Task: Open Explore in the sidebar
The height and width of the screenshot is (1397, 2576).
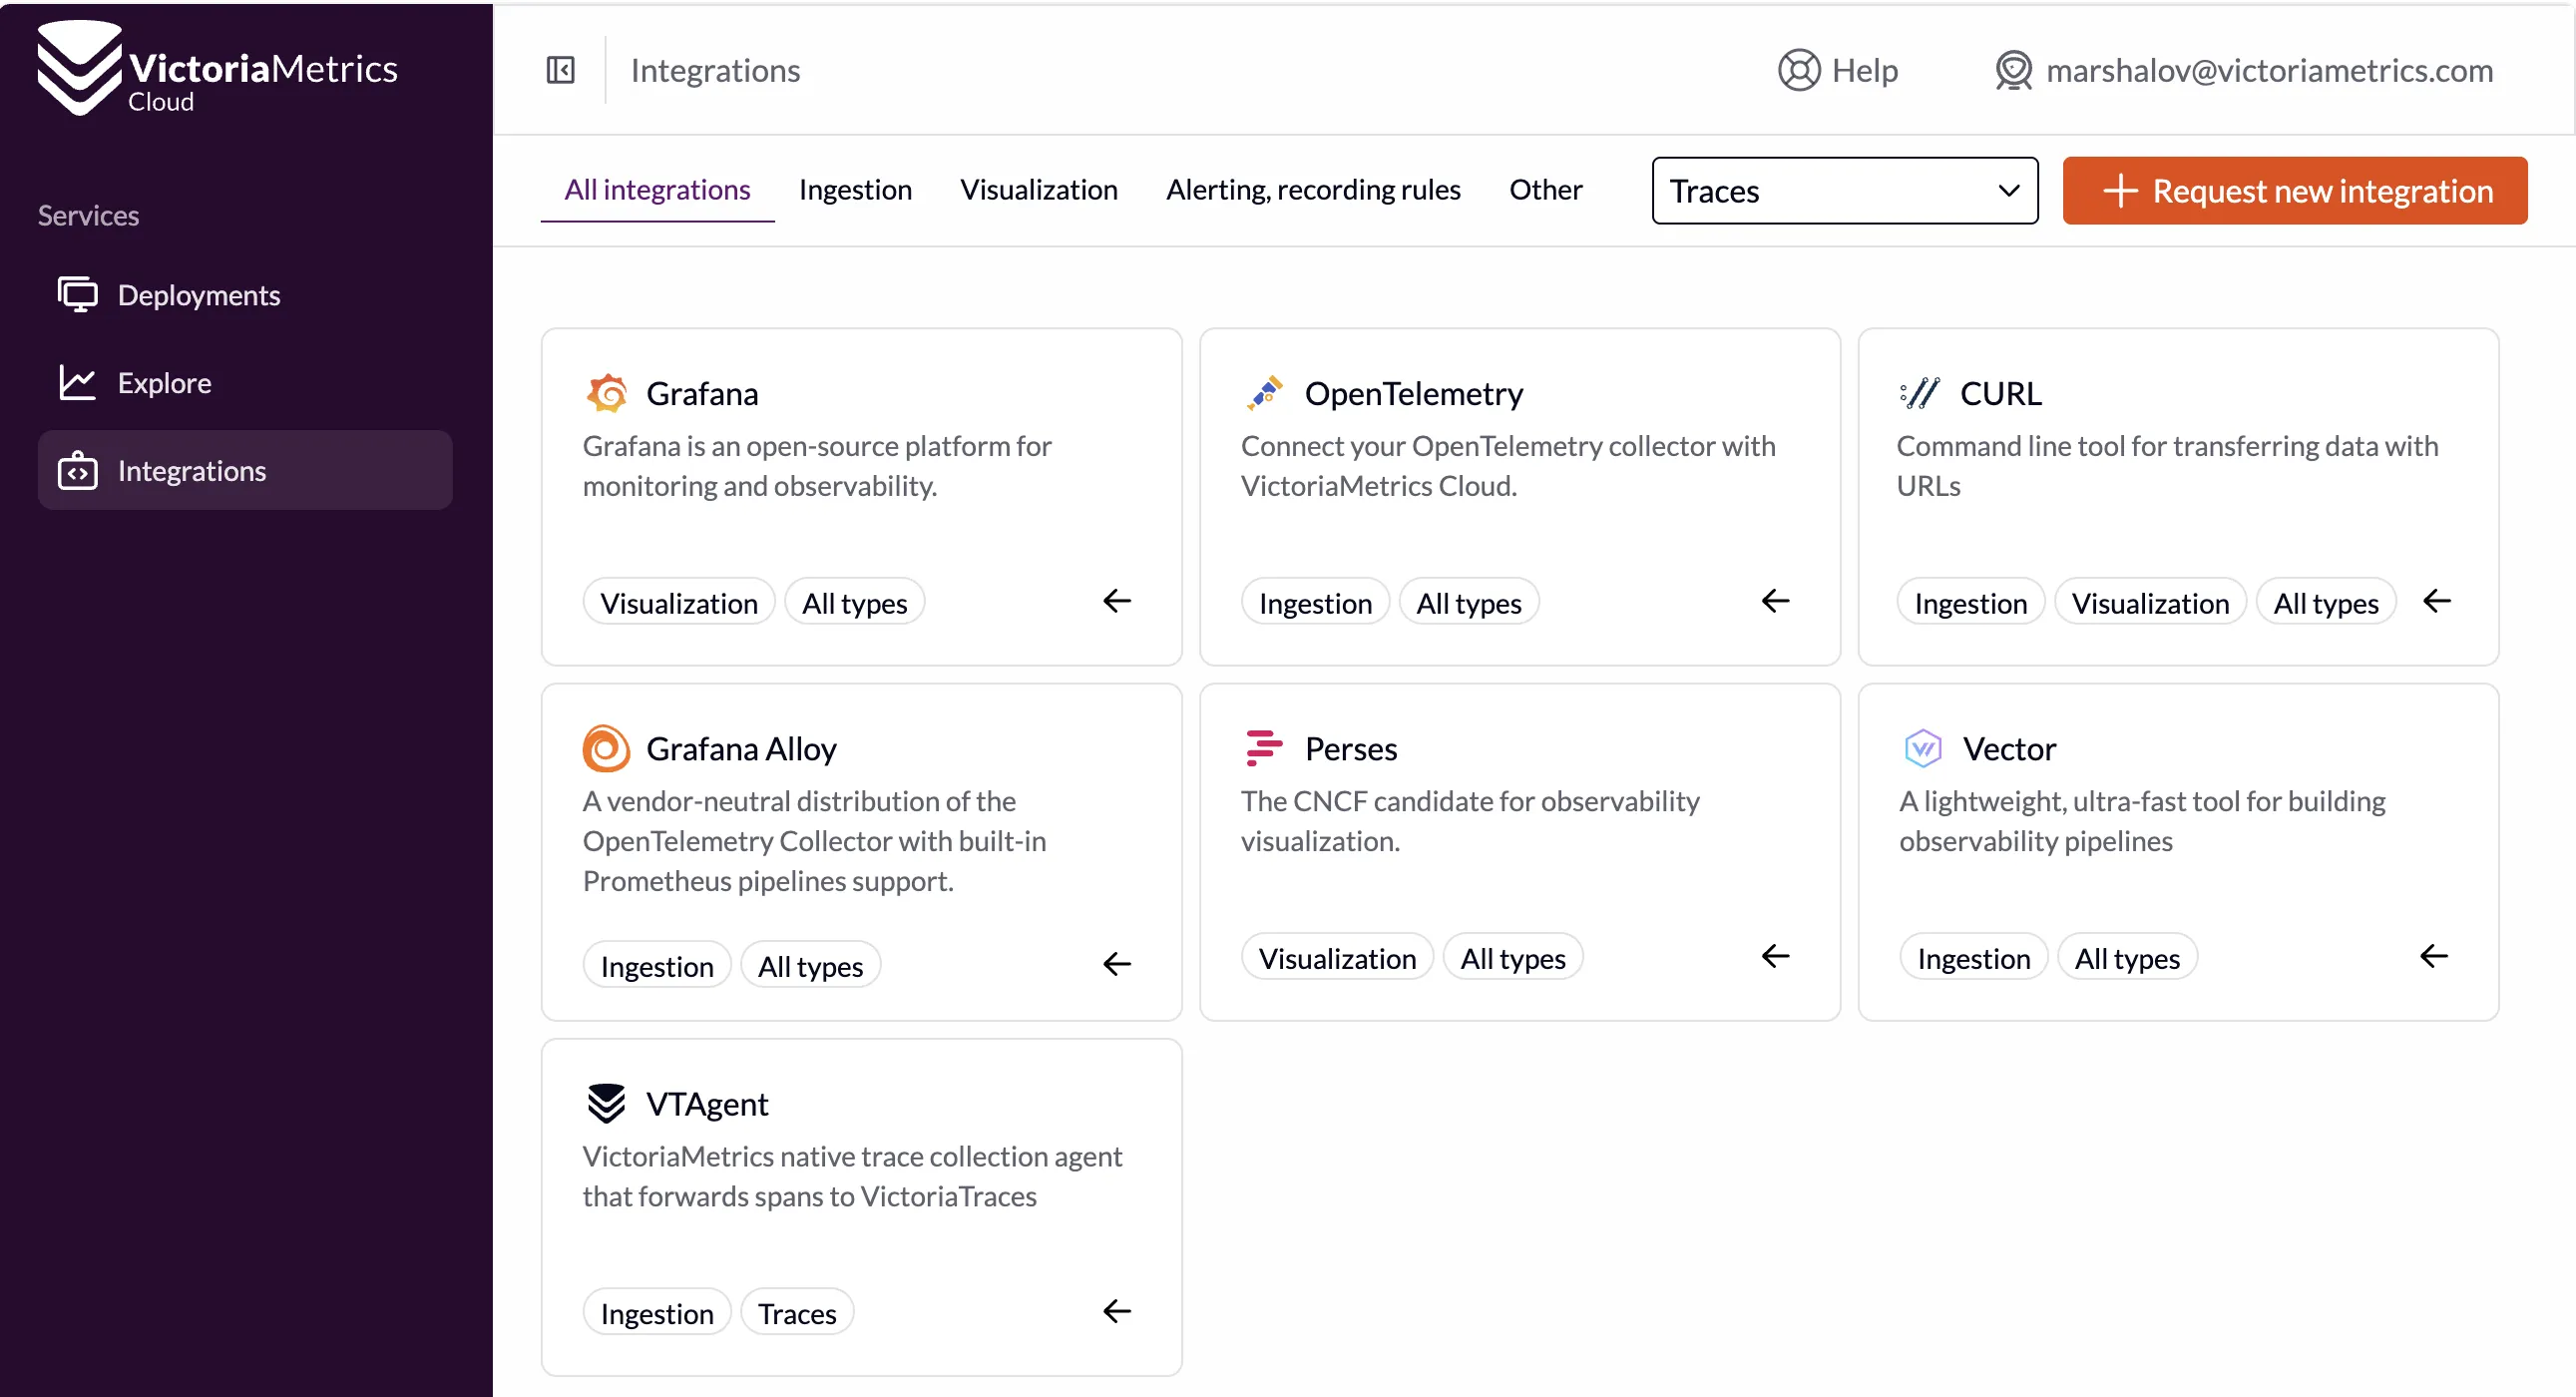Action: (245, 383)
